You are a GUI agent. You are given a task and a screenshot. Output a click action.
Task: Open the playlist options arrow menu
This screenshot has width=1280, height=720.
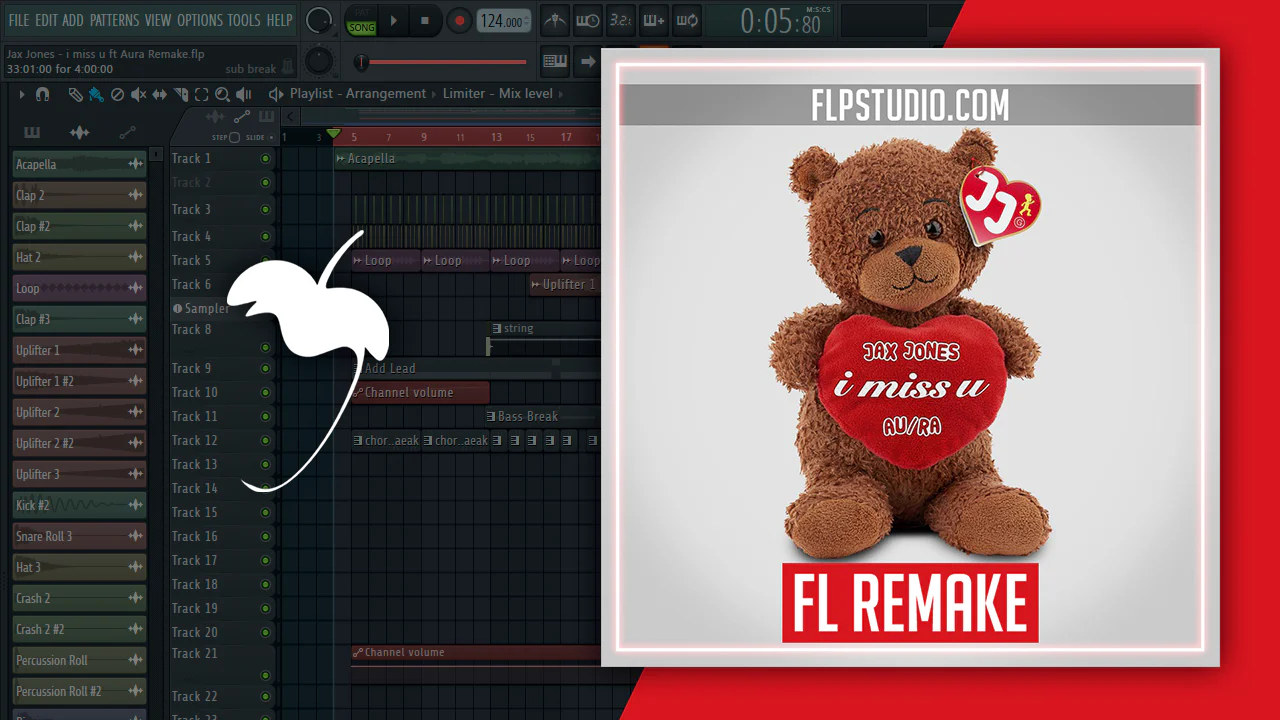click(22, 94)
